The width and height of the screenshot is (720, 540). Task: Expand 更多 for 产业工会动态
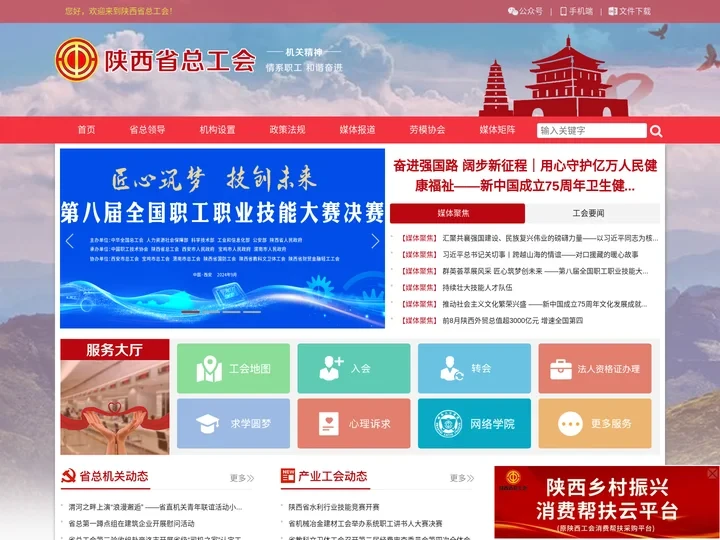coord(462,478)
